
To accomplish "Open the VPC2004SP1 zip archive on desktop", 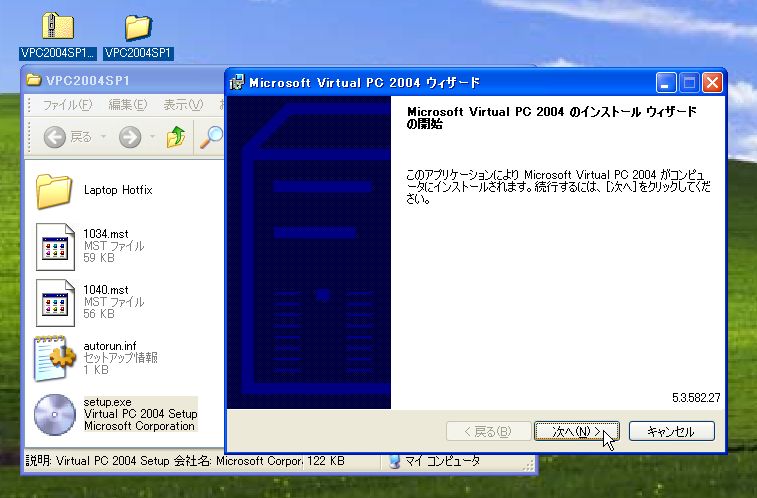I will [x=57, y=26].
